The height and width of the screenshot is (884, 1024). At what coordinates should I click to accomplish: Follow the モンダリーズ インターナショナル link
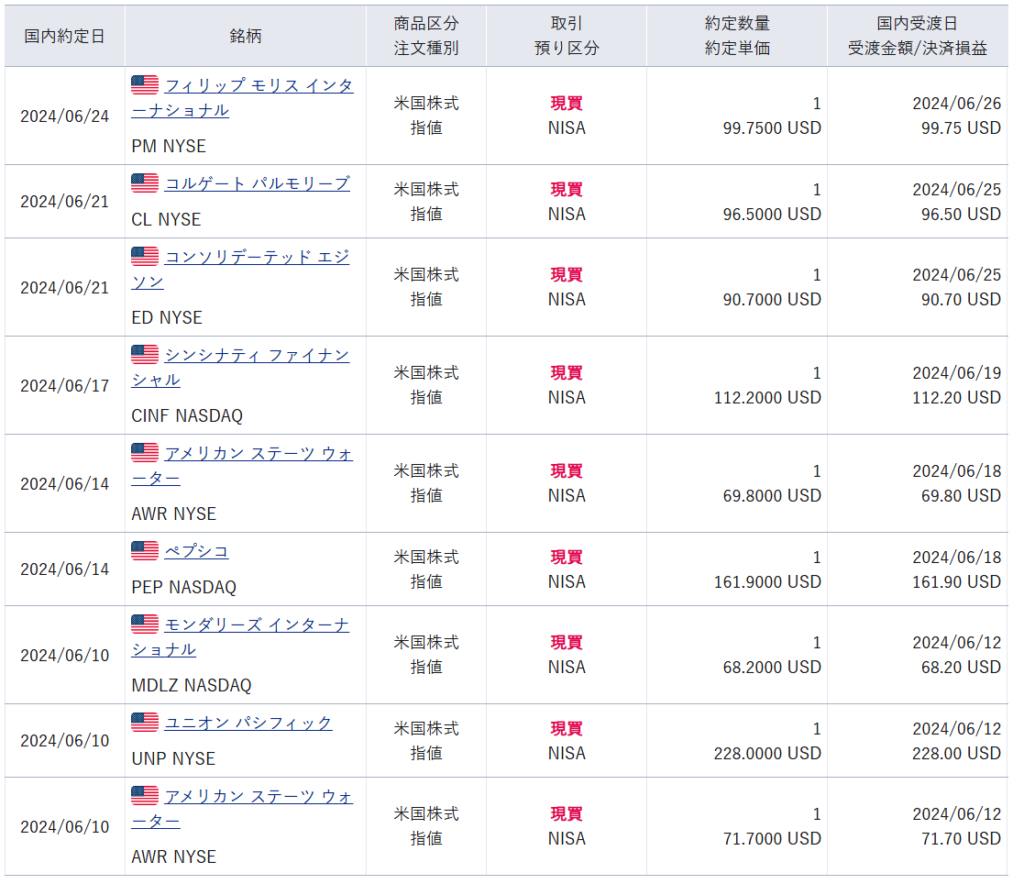[256, 626]
